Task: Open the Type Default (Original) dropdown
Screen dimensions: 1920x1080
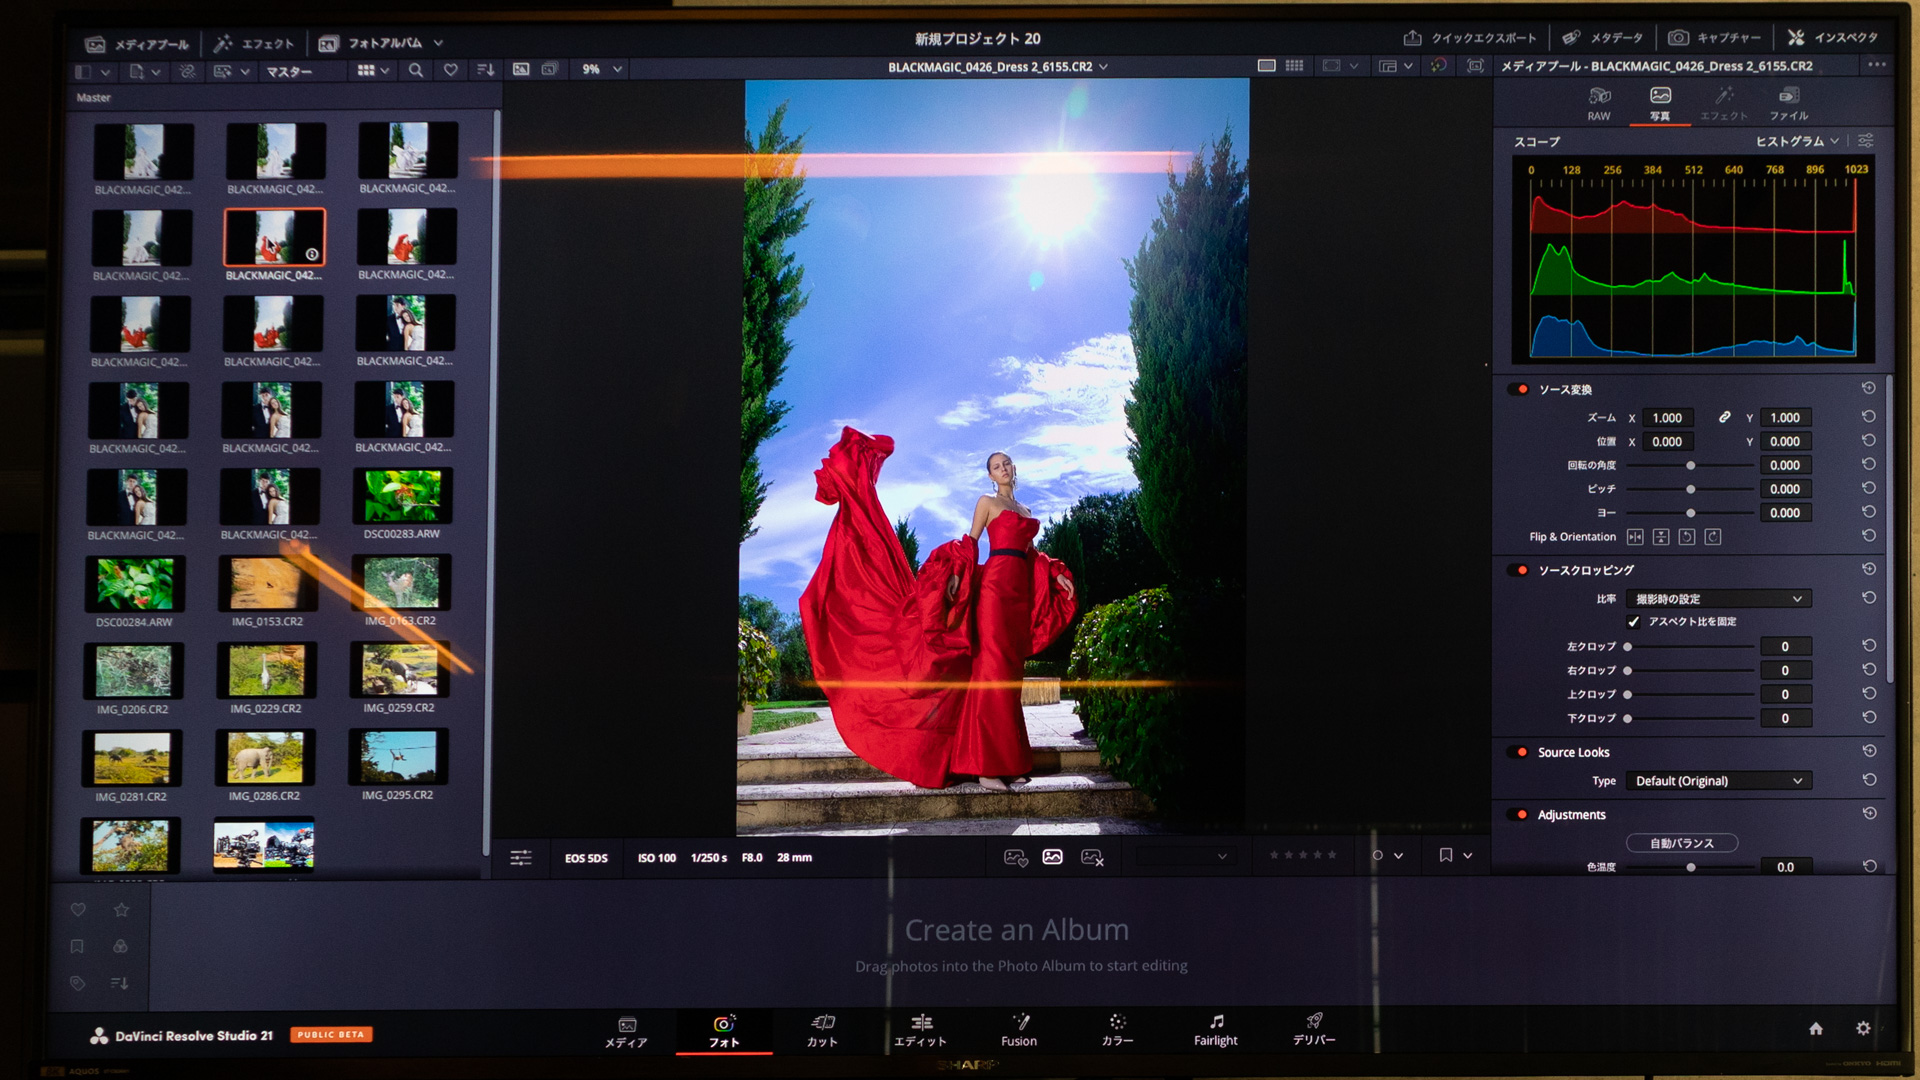Action: tap(1718, 781)
